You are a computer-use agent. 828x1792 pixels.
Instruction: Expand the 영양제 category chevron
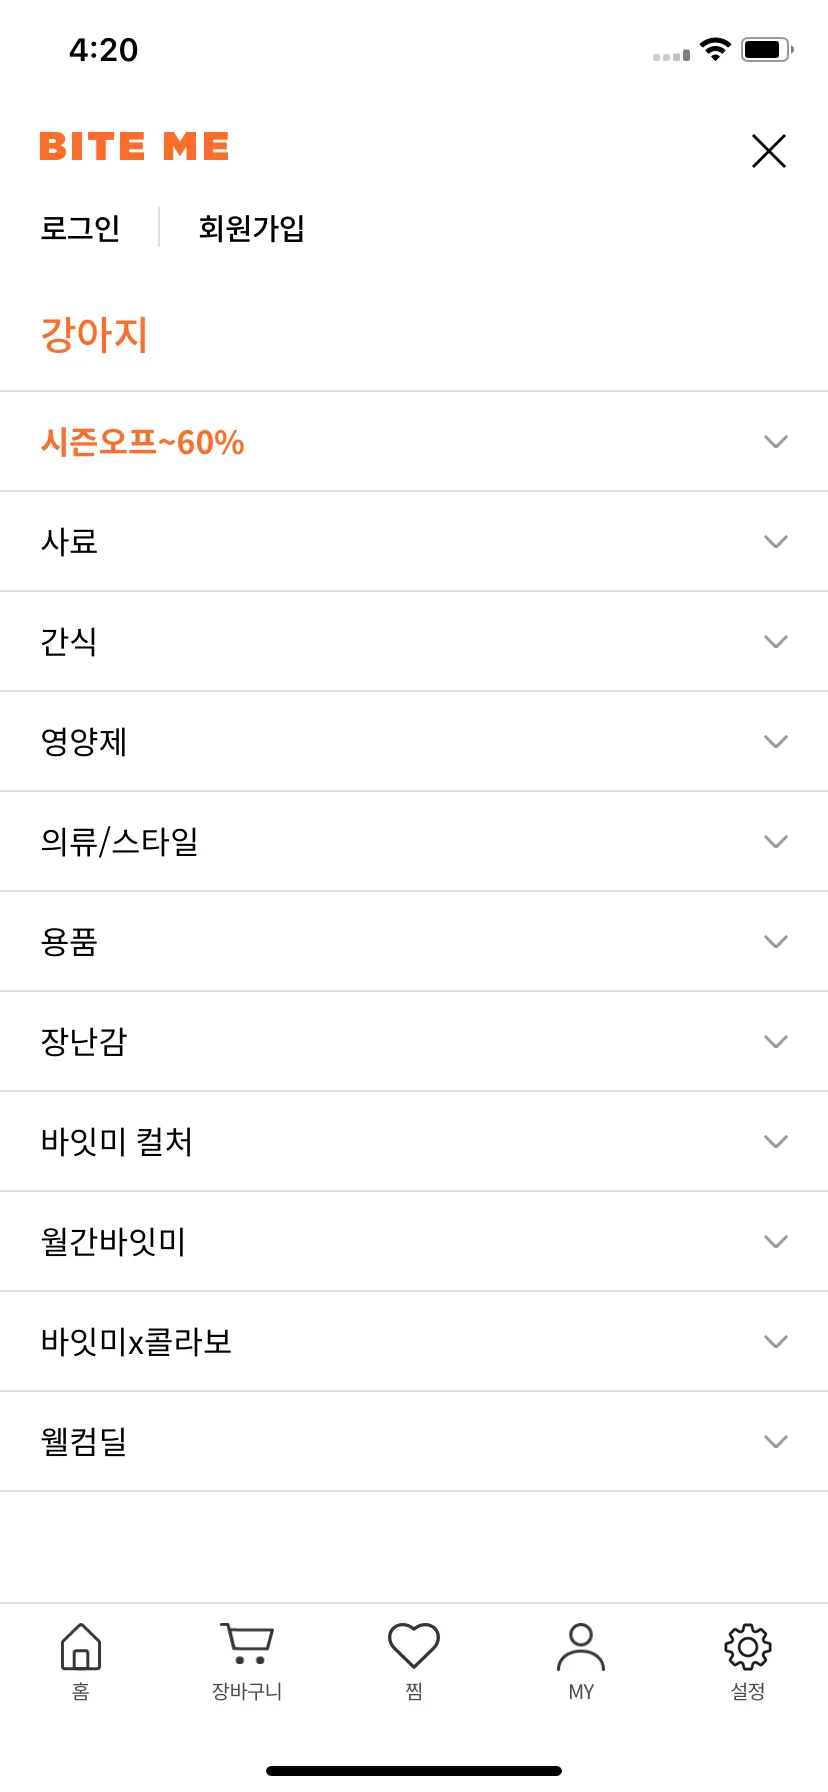(776, 741)
